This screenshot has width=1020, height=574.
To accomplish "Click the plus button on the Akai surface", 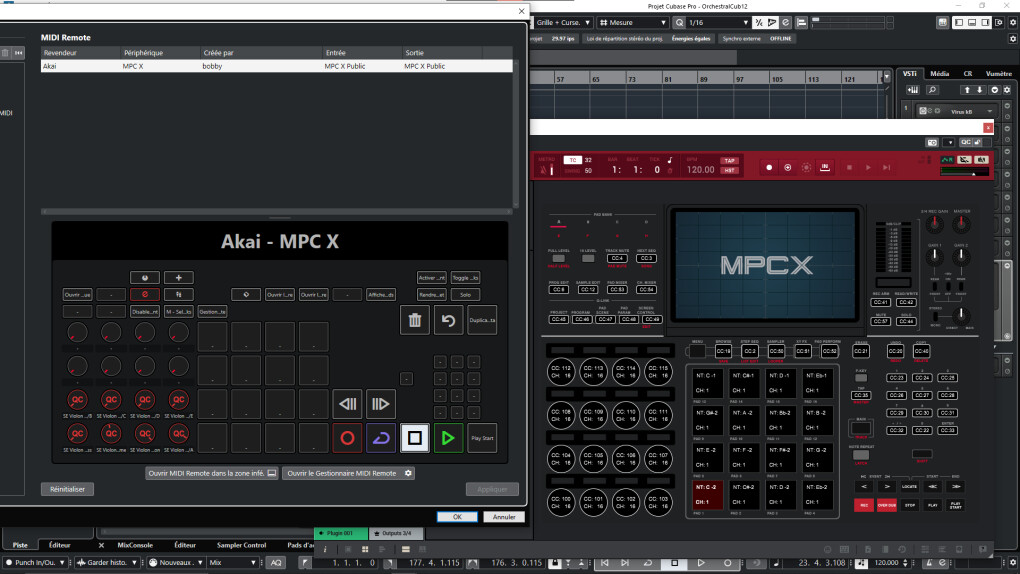I will point(178,277).
